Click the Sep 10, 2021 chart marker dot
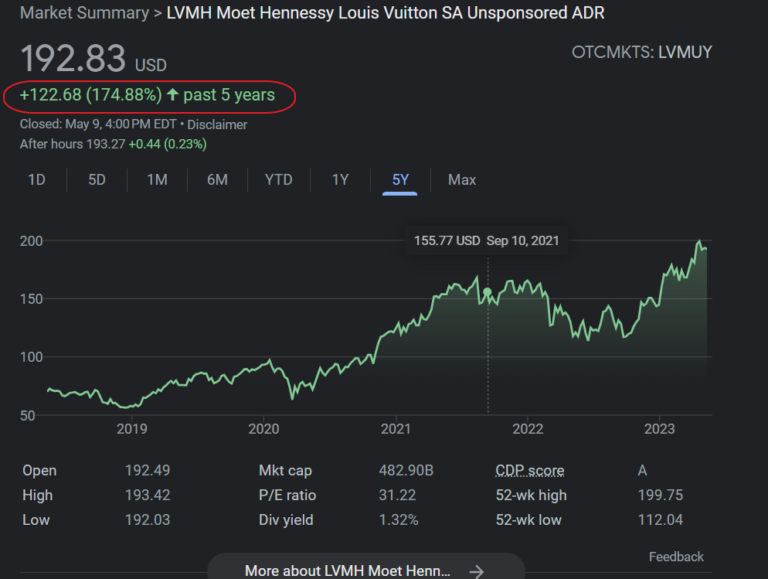The width and height of the screenshot is (768, 579). pyautogui.click(x=487, y=292)
